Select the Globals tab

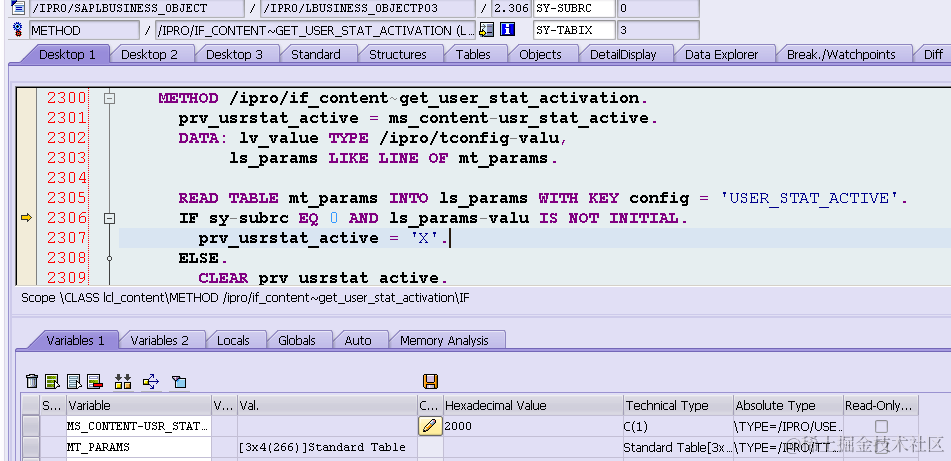(x=297, y=341)
